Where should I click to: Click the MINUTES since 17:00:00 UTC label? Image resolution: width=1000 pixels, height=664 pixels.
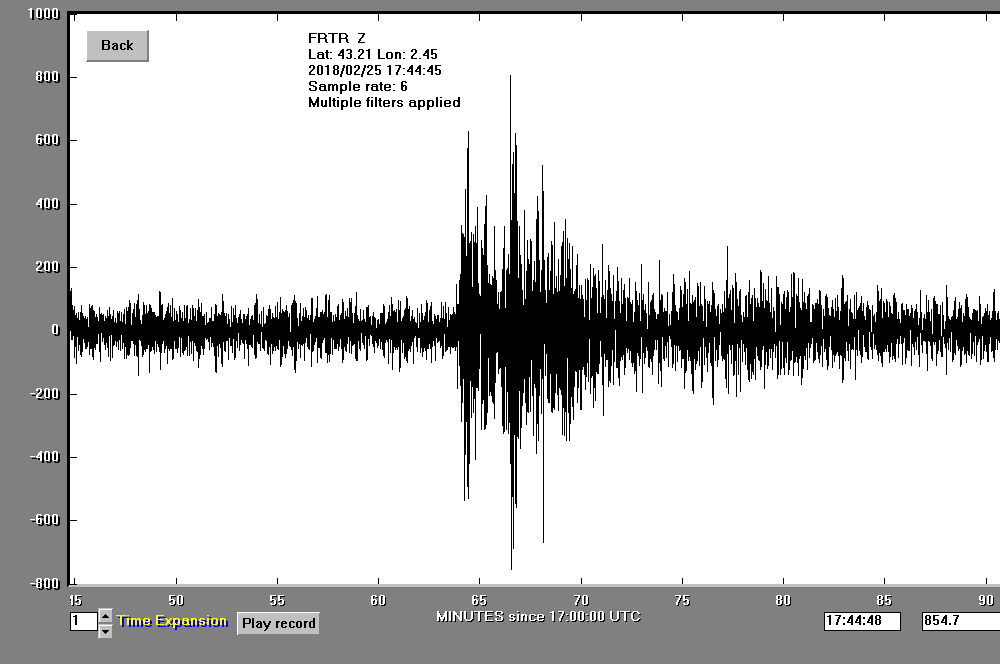click(x=538, y=616)
